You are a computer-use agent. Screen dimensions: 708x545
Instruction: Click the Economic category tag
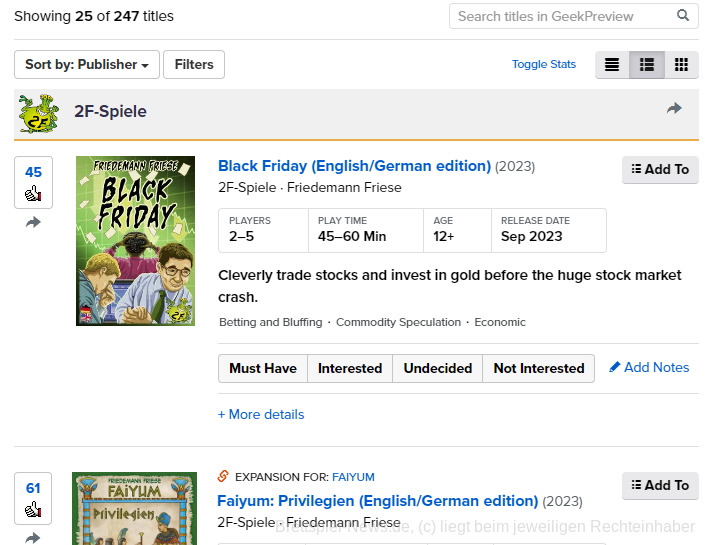click(x=500, y=322)
